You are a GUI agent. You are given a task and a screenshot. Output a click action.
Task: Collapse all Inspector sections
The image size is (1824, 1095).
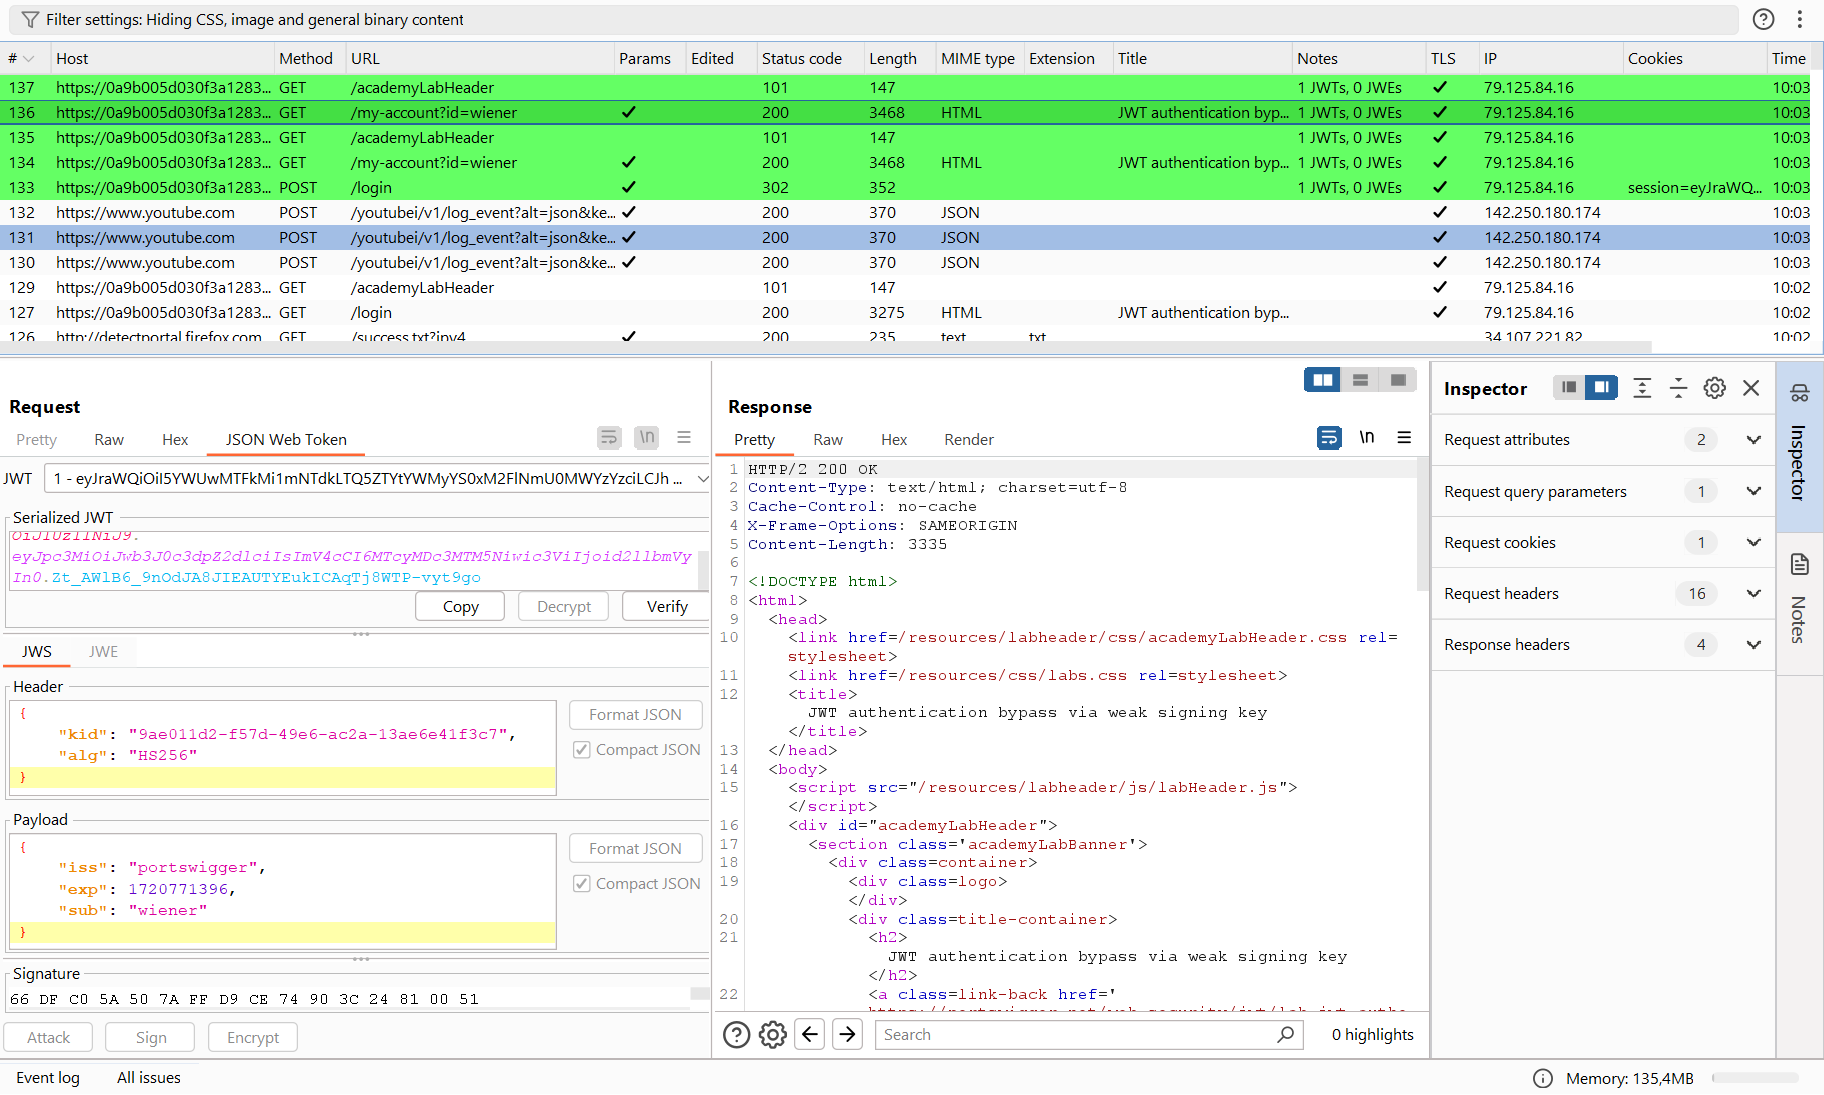click(x=1678, y=388)
